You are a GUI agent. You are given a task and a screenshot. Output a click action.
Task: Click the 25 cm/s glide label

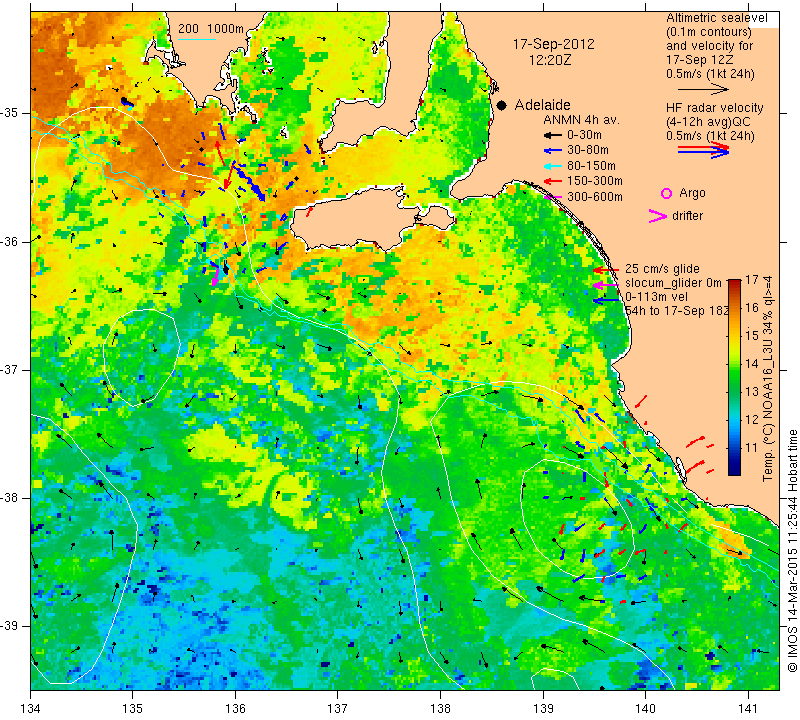(x=662, y=269)
